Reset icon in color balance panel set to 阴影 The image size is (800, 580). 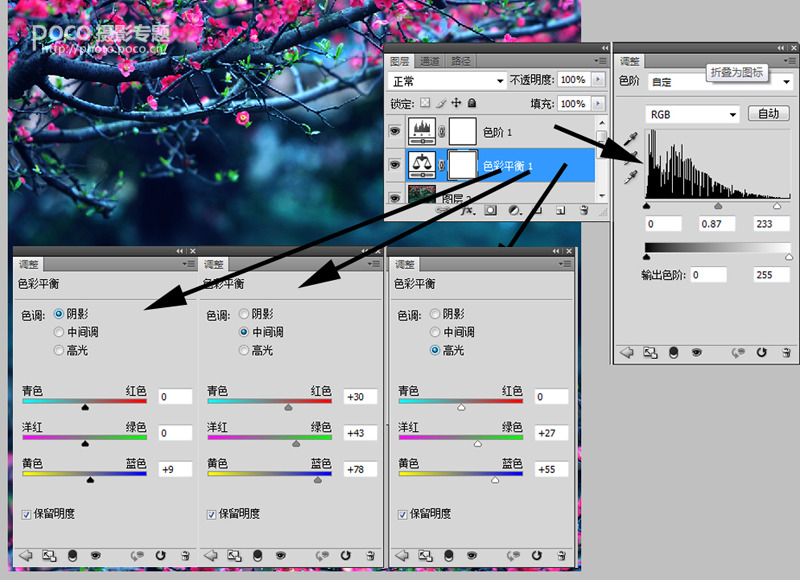tap(161, 556)
